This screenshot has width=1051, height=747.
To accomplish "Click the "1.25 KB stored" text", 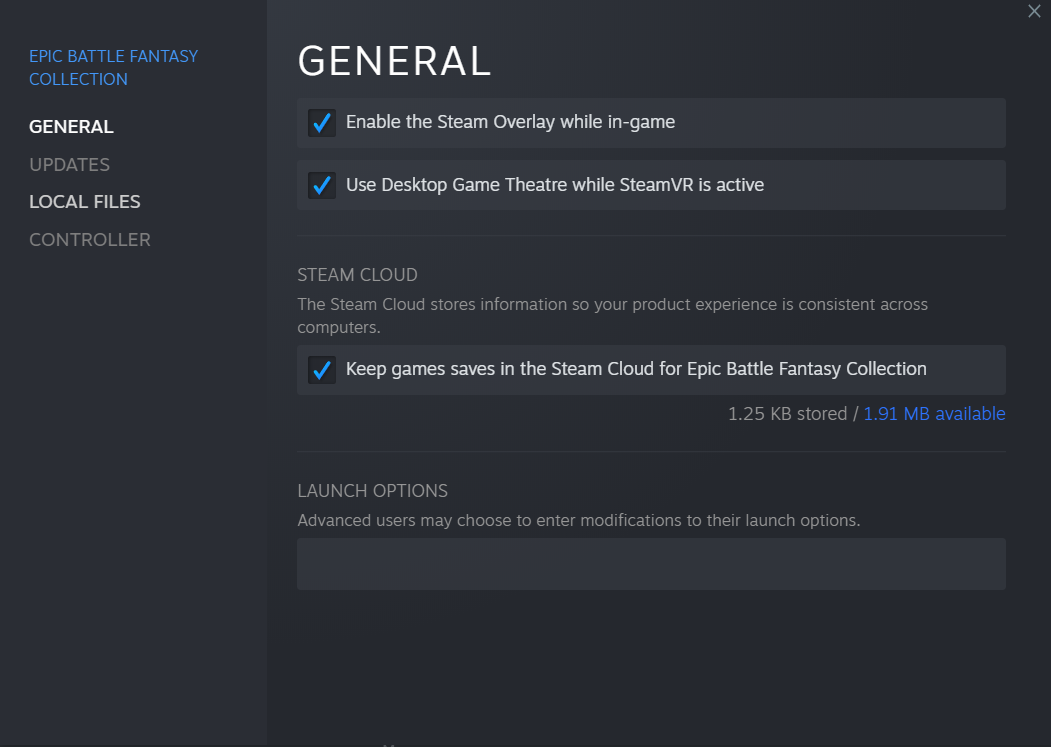I will [x=787, y=414].
